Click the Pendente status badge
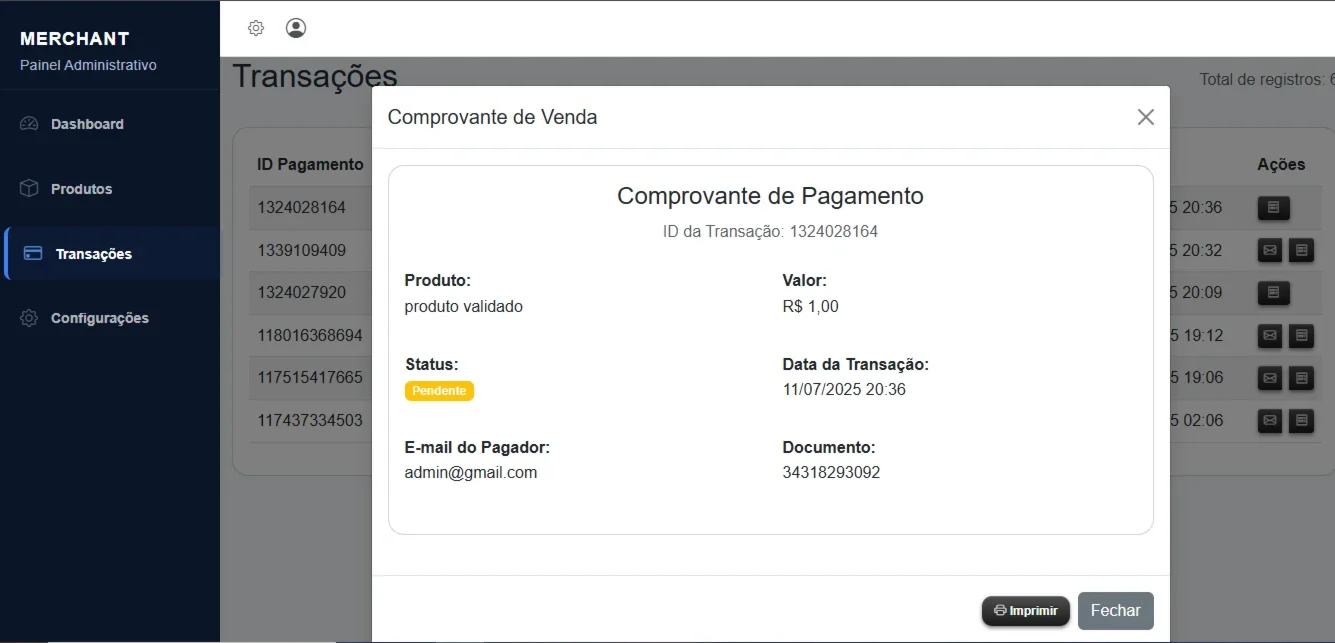 click(439, 391)
